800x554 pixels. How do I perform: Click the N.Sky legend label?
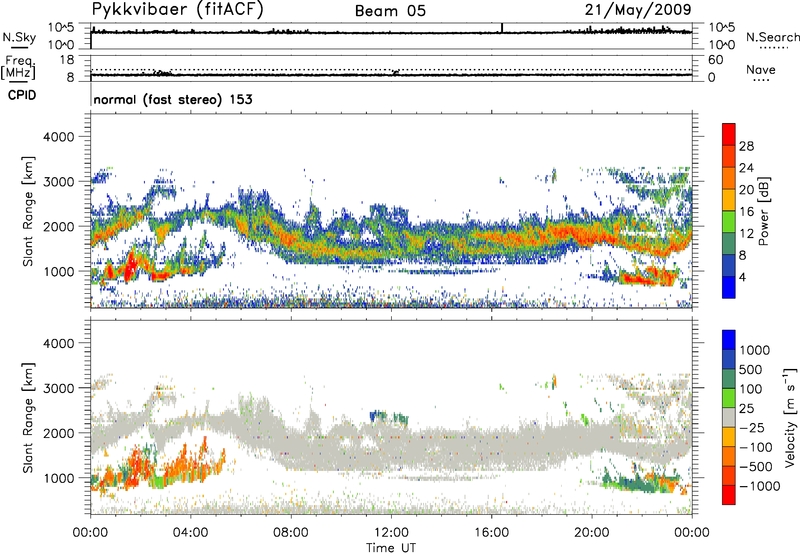[x=19, y=37]
